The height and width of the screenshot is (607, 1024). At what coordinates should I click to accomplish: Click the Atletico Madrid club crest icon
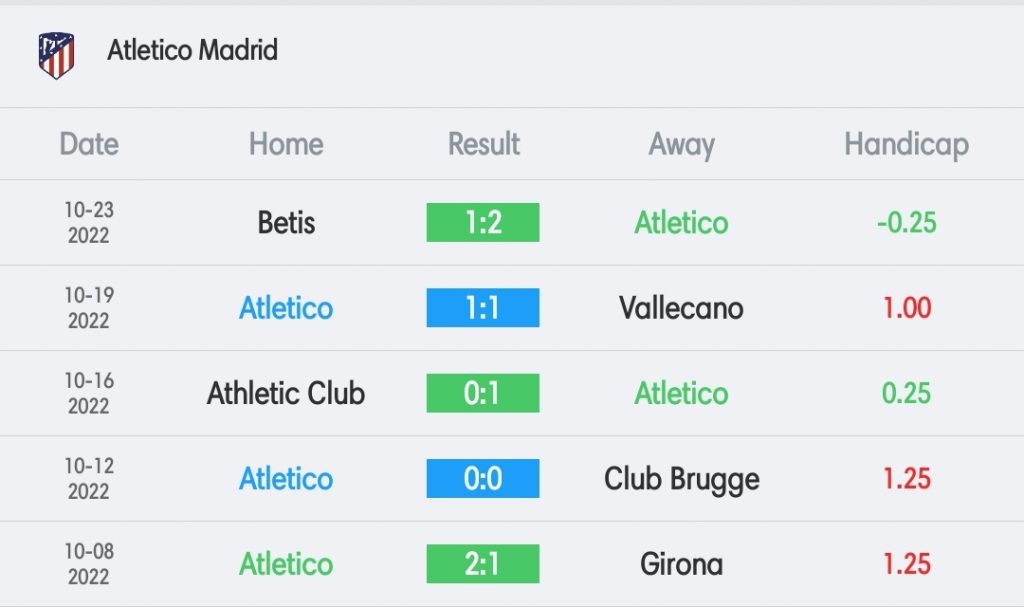(x=56, y=55)
